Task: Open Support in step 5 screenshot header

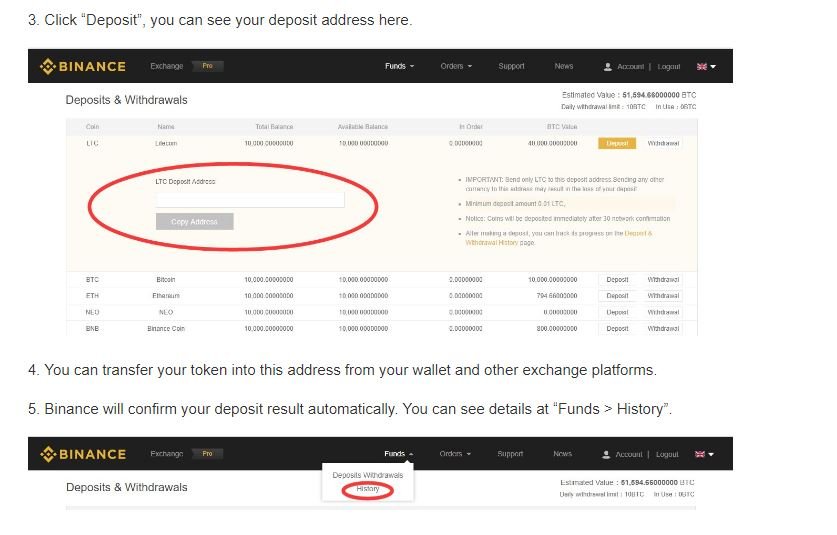Action: [510, 454]
